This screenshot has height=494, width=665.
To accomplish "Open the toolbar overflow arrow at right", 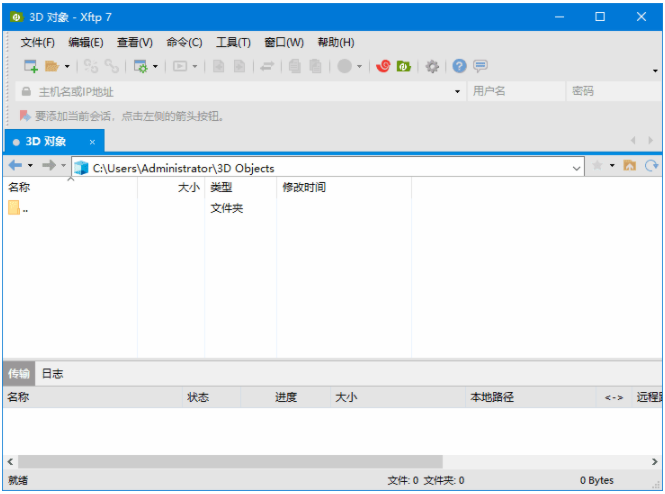I will (655, 71).
